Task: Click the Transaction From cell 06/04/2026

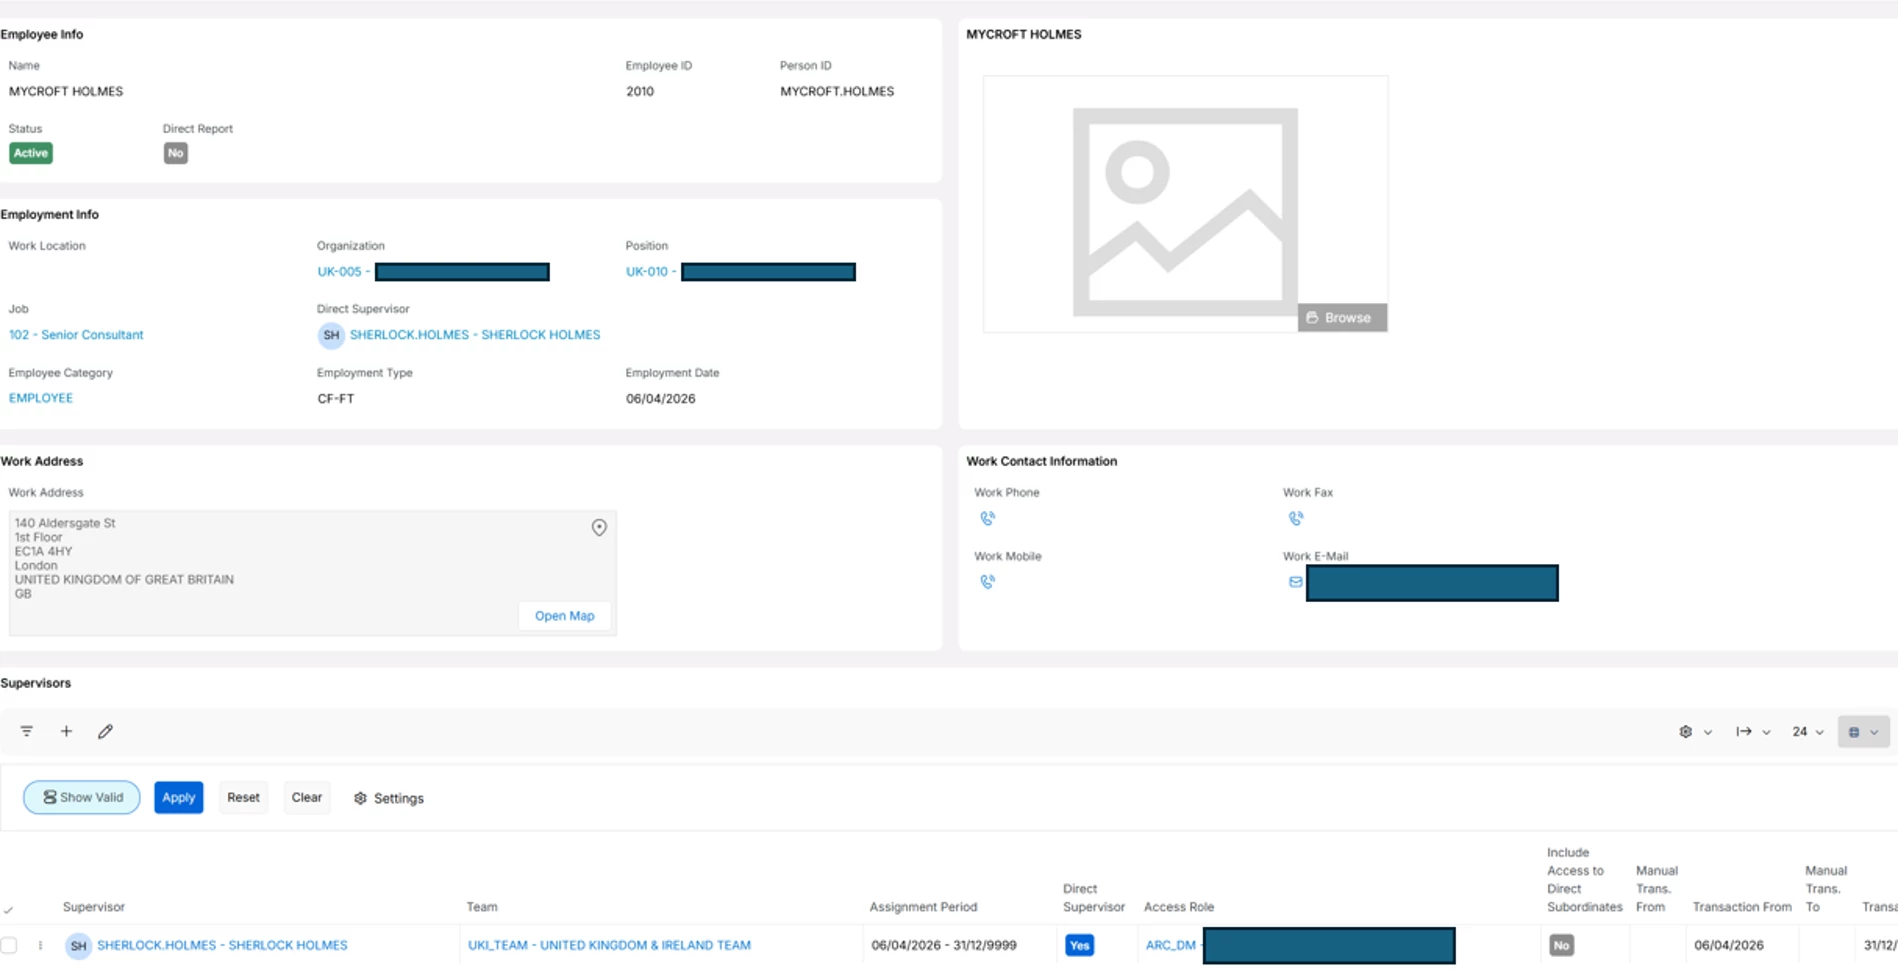Action: point(1729,945)
